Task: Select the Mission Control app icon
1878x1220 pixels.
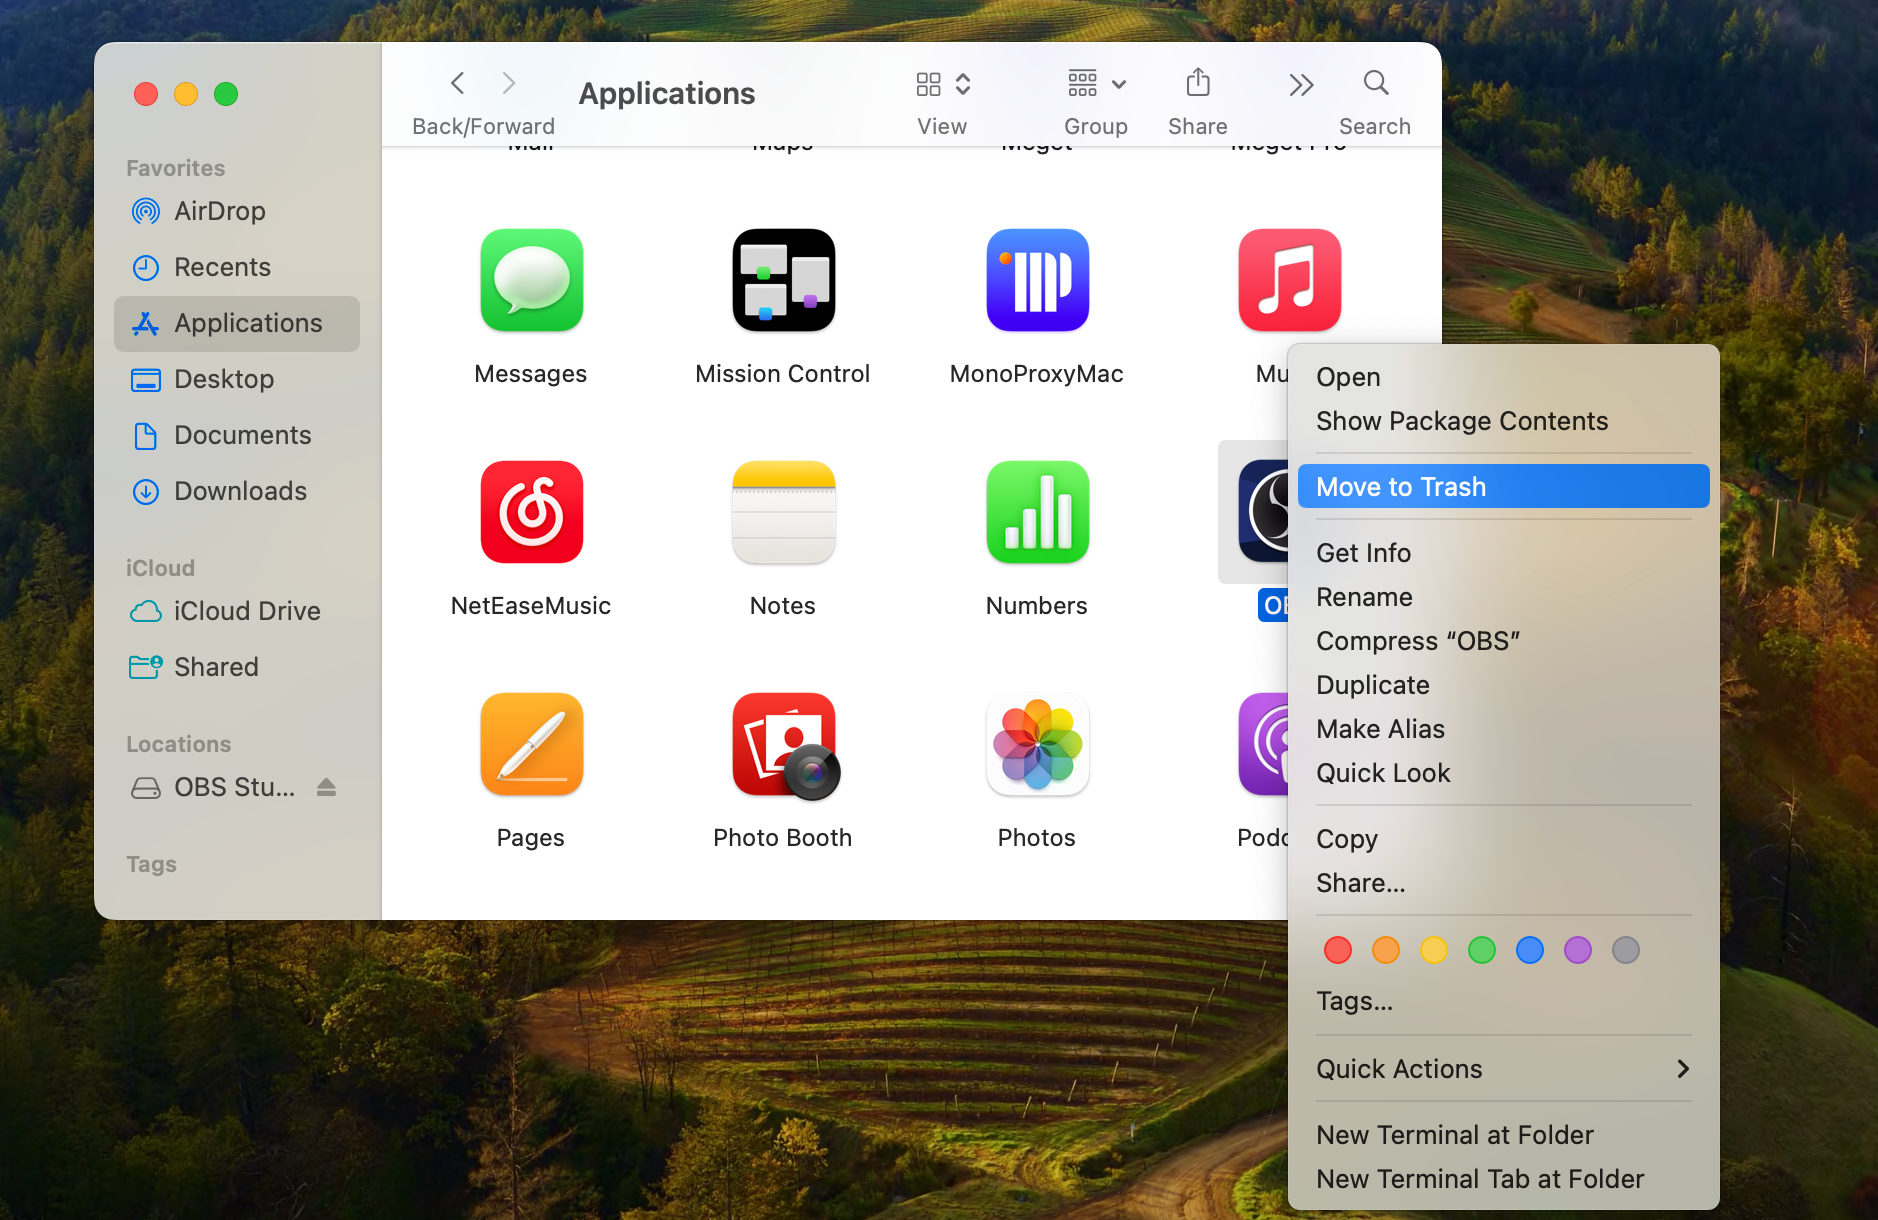Action: pos(783,281)
